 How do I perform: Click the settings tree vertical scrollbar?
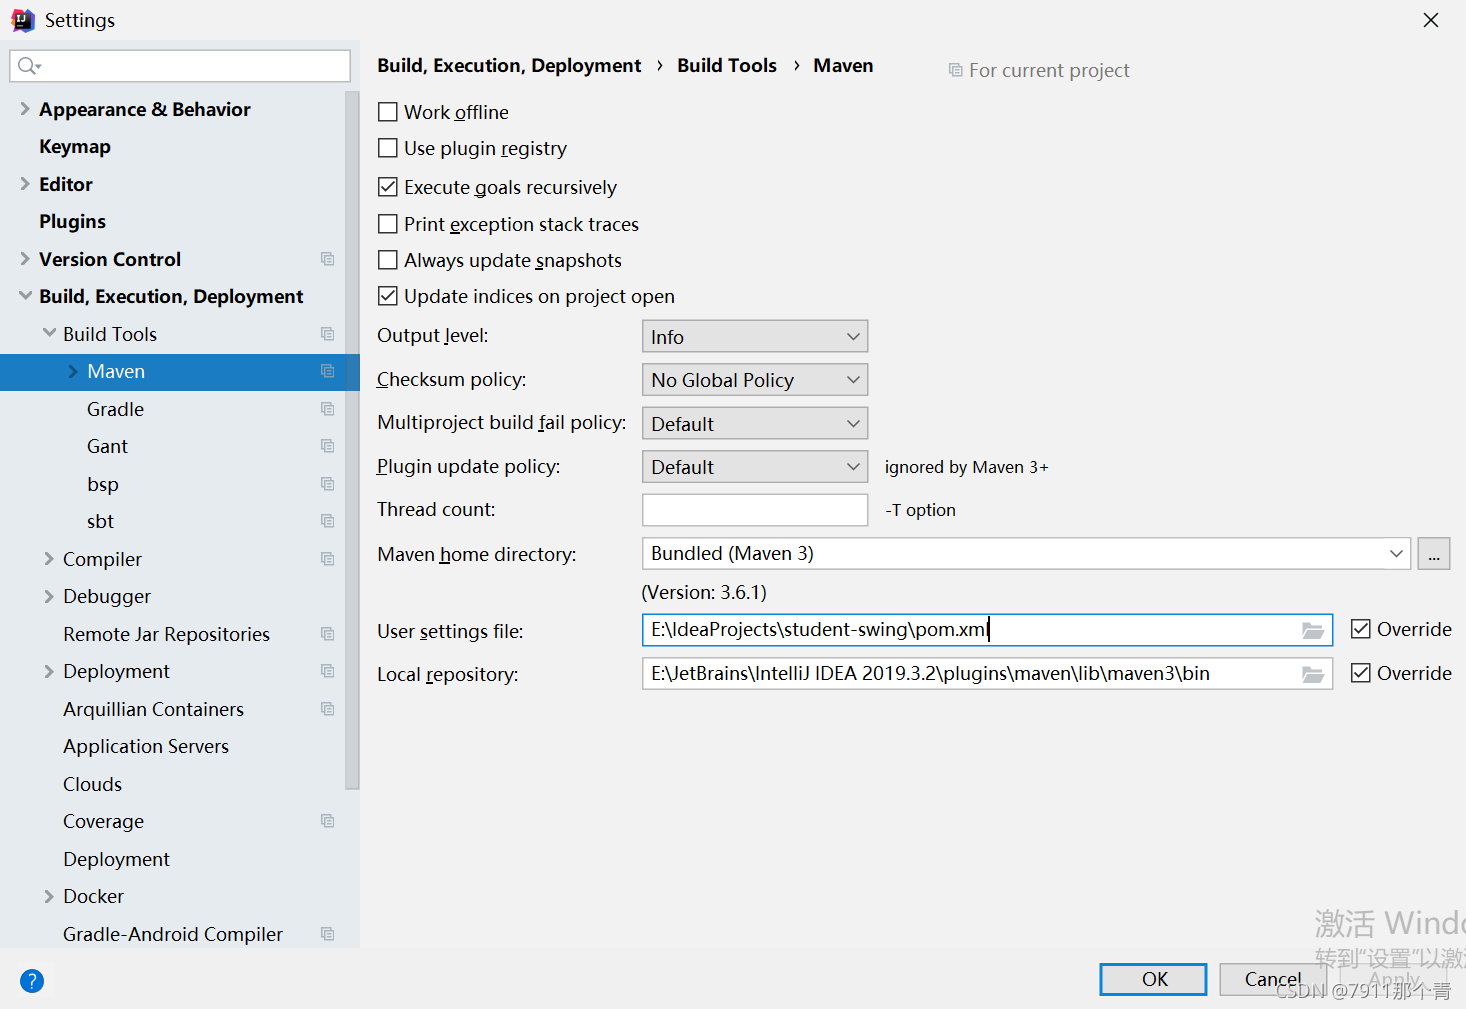tap(352, 440)
